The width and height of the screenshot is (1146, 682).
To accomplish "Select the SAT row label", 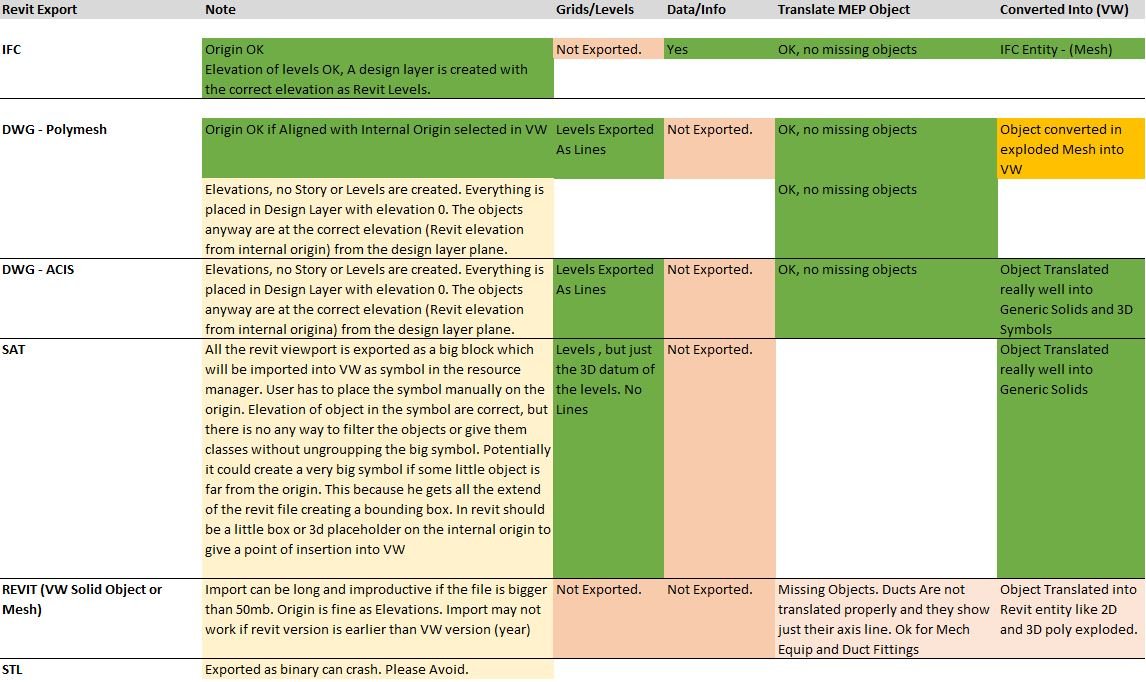I will point(14,349).
